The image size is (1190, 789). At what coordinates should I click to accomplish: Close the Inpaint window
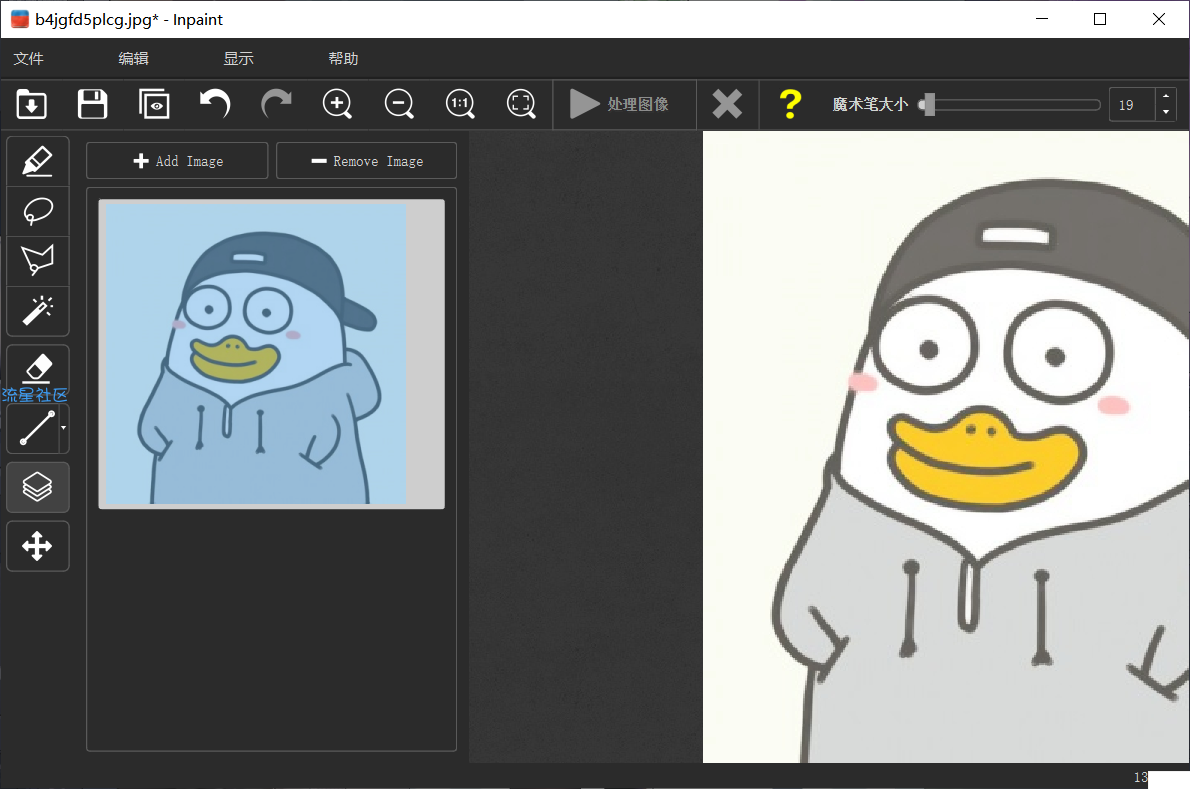(x=1158, y=19)
